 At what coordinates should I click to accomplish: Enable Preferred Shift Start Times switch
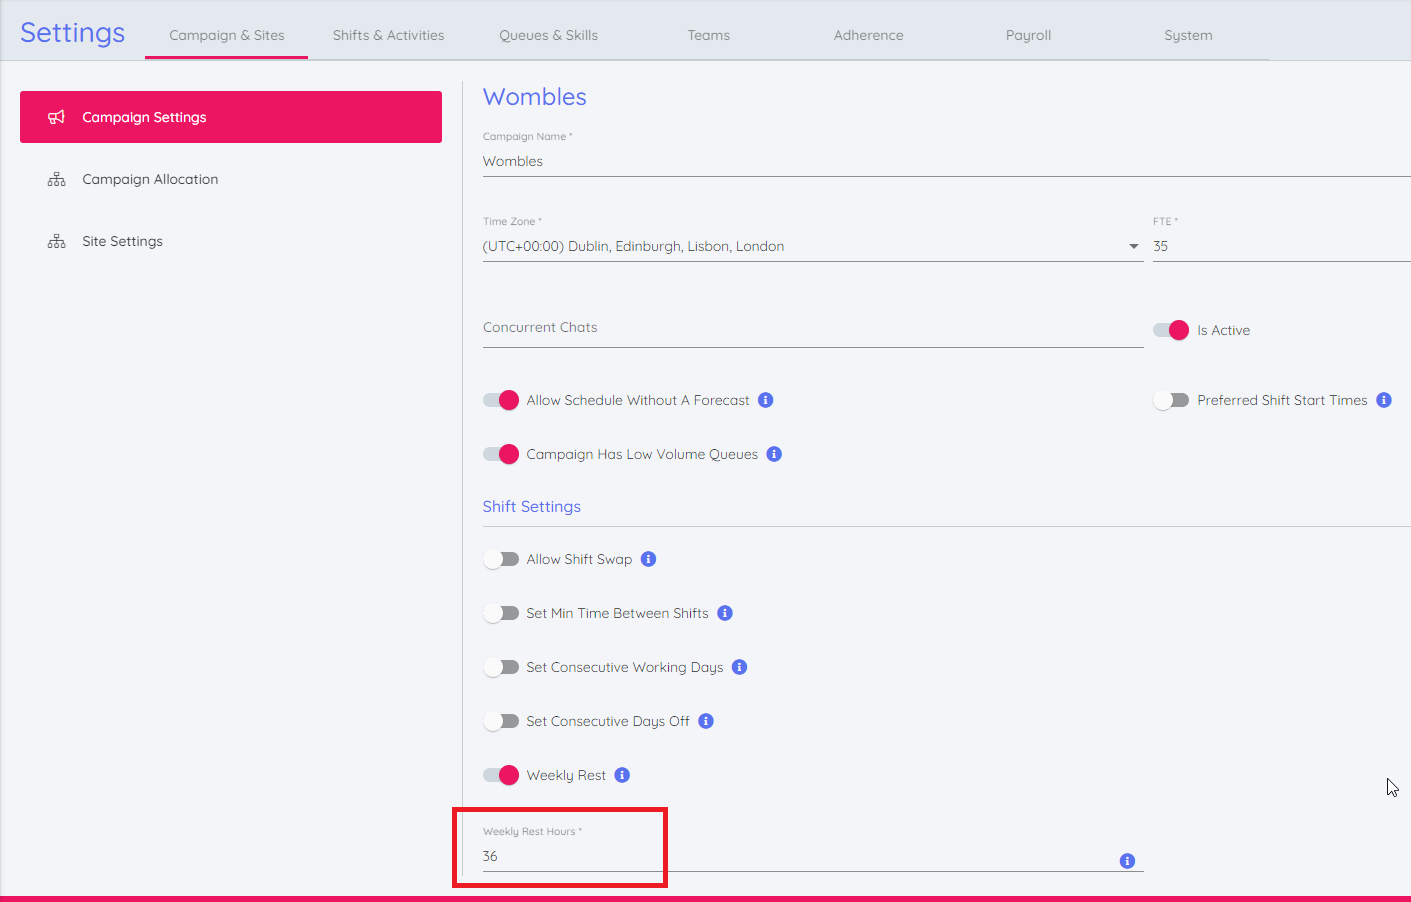point(1171,400)
